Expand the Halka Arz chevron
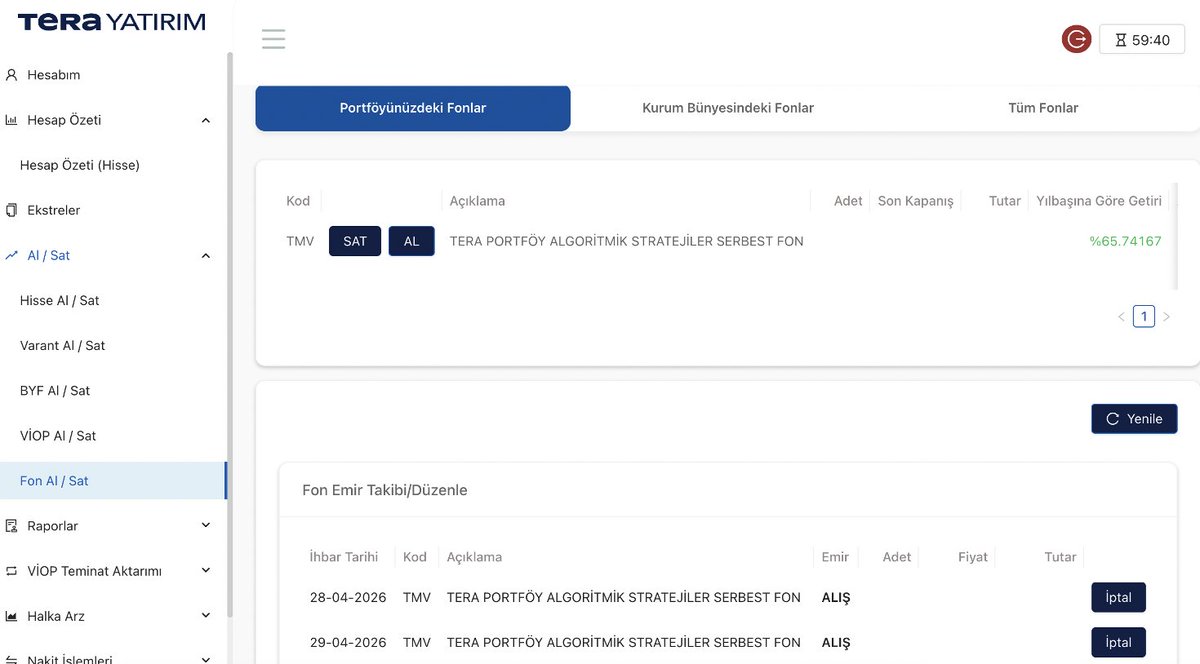This screenshot has height=664, width=1200. click(x=206, y=616)
